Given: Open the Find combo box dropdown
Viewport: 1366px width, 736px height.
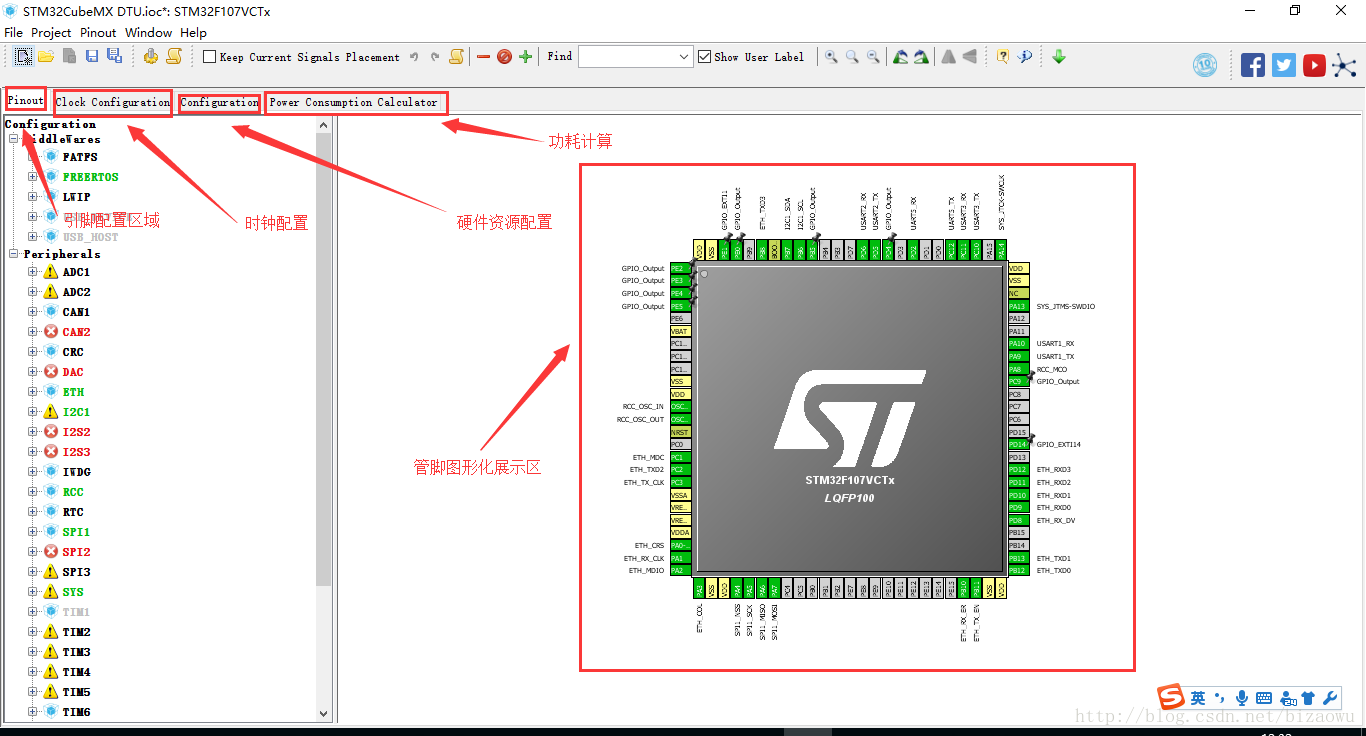Looking at the screenshot, I should click(685, 57).
